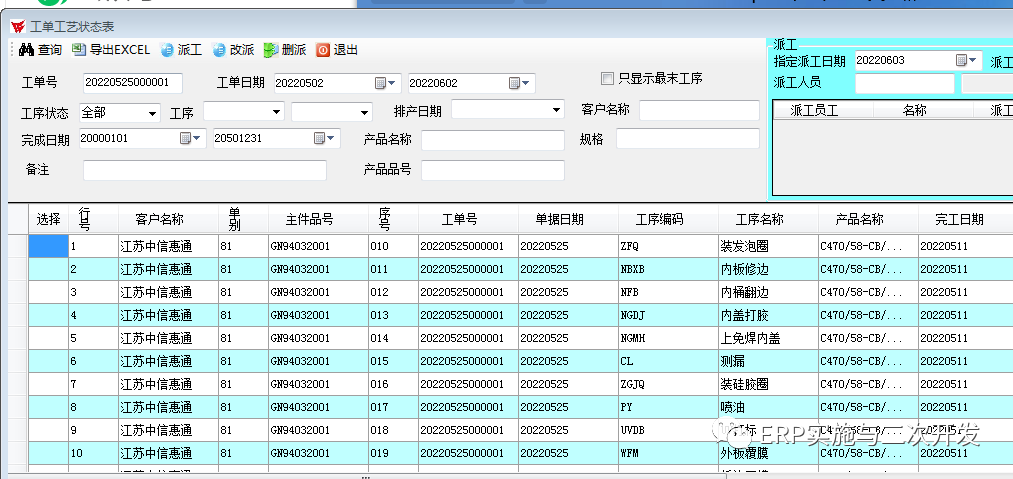Open dropdown arrow of 工单日期 20220502

coord(392,83)
